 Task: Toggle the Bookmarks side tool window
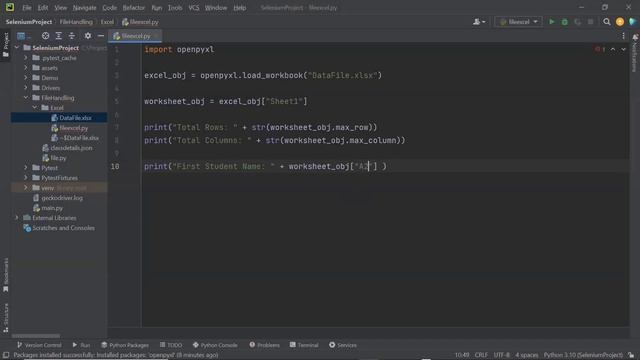click(x=5, y=276)
